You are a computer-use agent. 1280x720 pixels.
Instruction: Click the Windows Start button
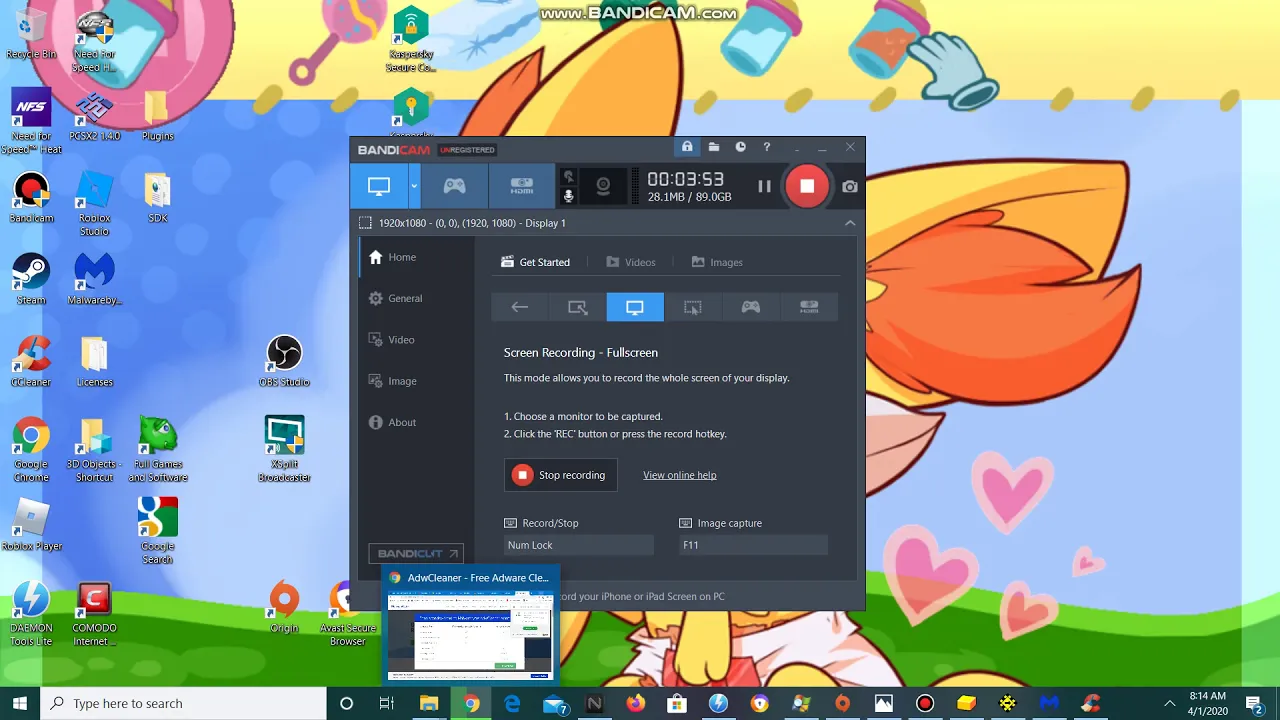[x=20, y=704]
